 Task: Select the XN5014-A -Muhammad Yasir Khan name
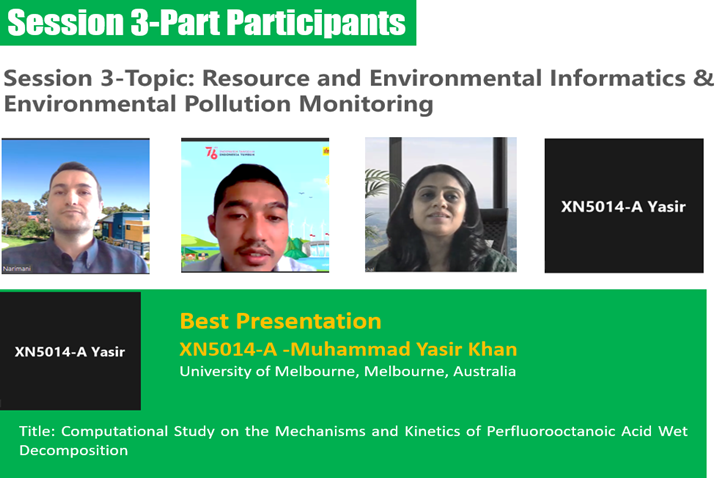pos(348,349)
